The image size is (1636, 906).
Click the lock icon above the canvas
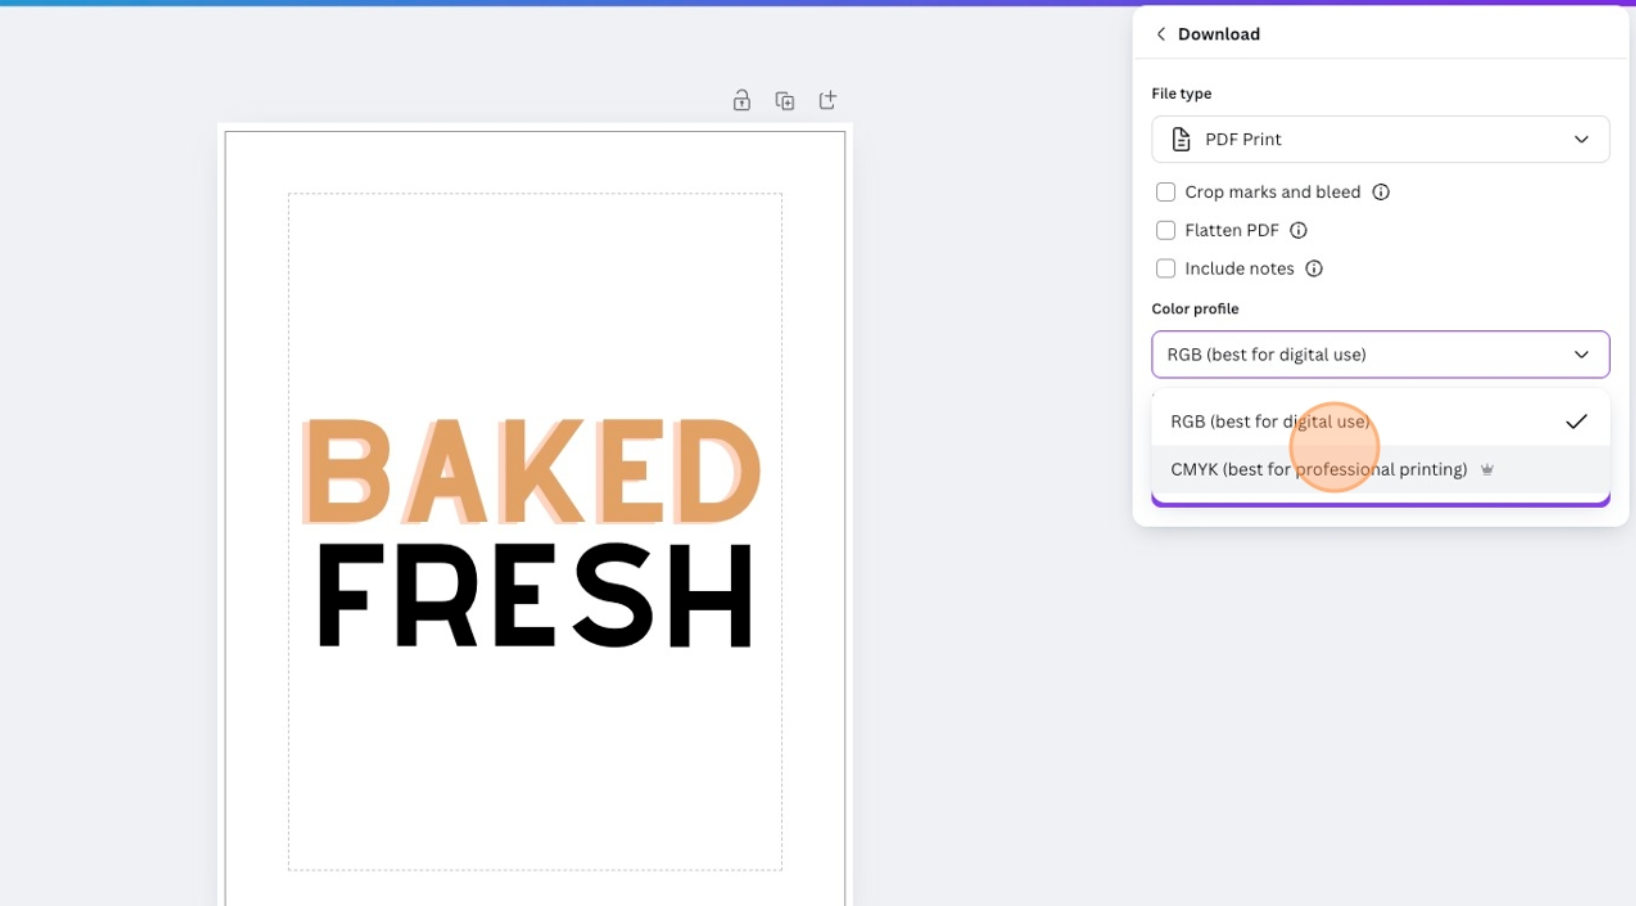[x=742, y=100]
